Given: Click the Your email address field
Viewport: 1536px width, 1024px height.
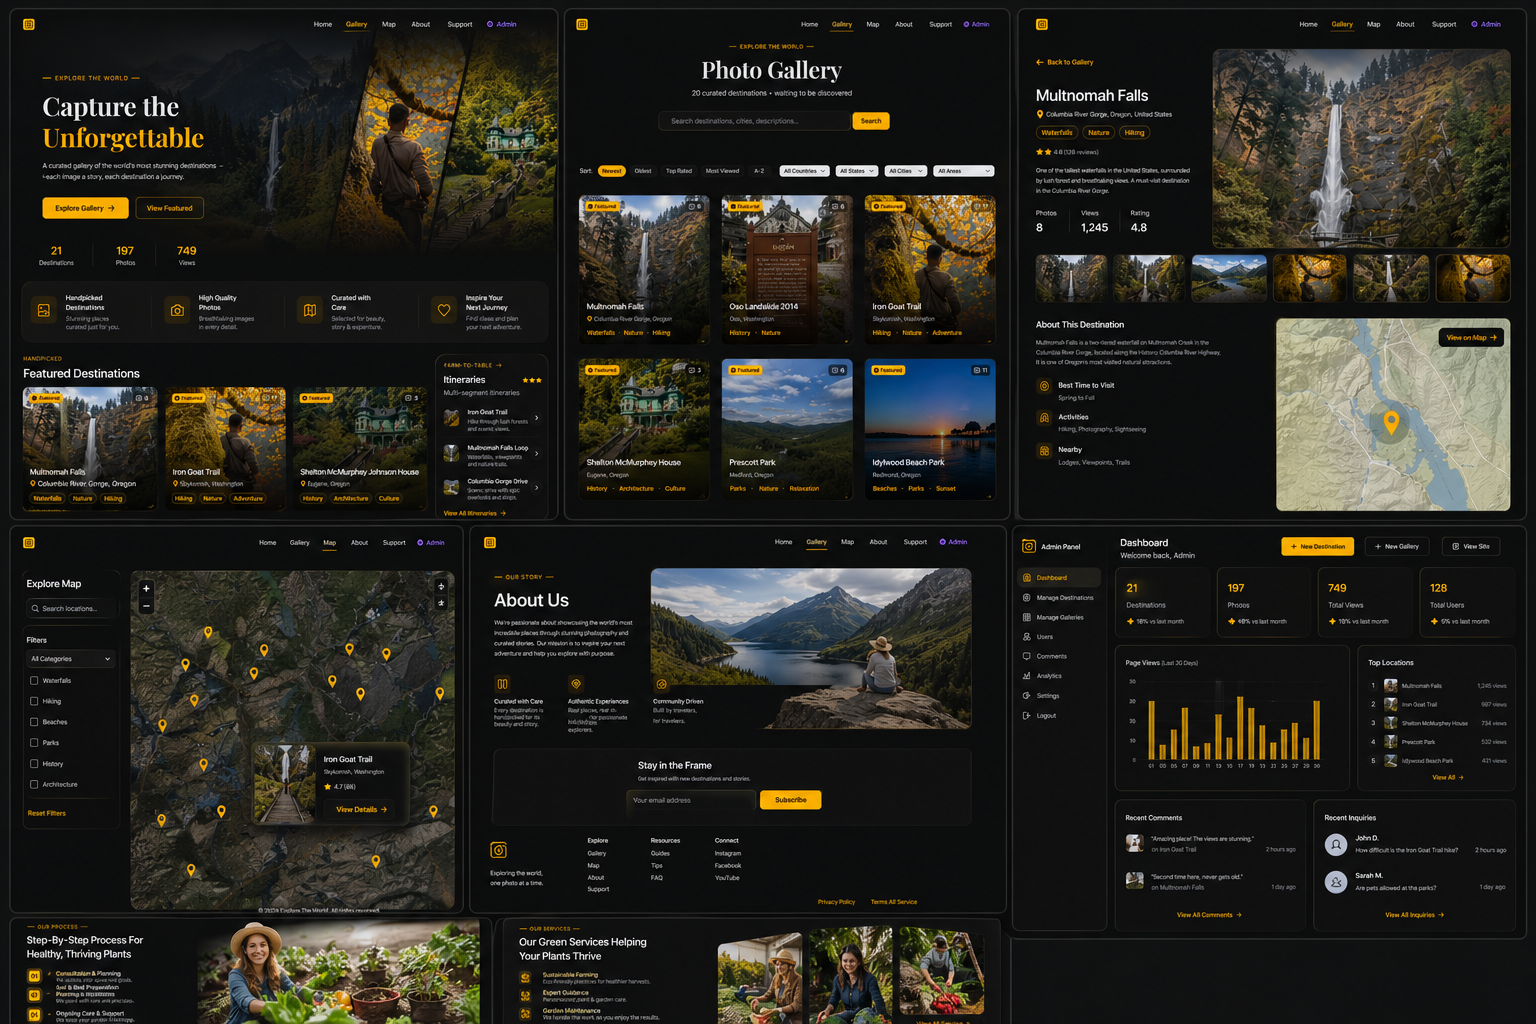Looking at the screenshot, I should point(691,800).
